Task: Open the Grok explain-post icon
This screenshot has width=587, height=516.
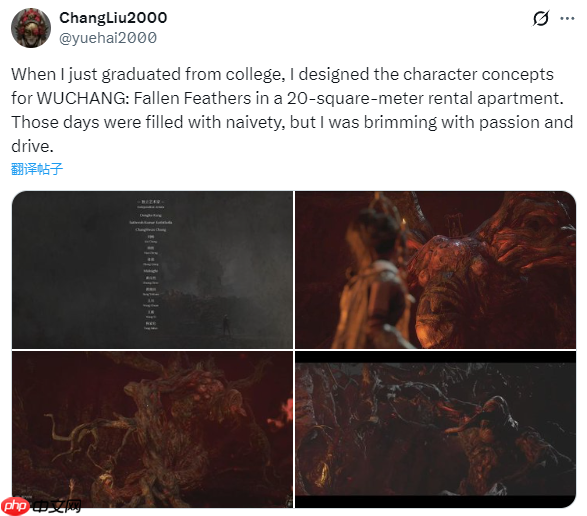Action: [541, 18]
